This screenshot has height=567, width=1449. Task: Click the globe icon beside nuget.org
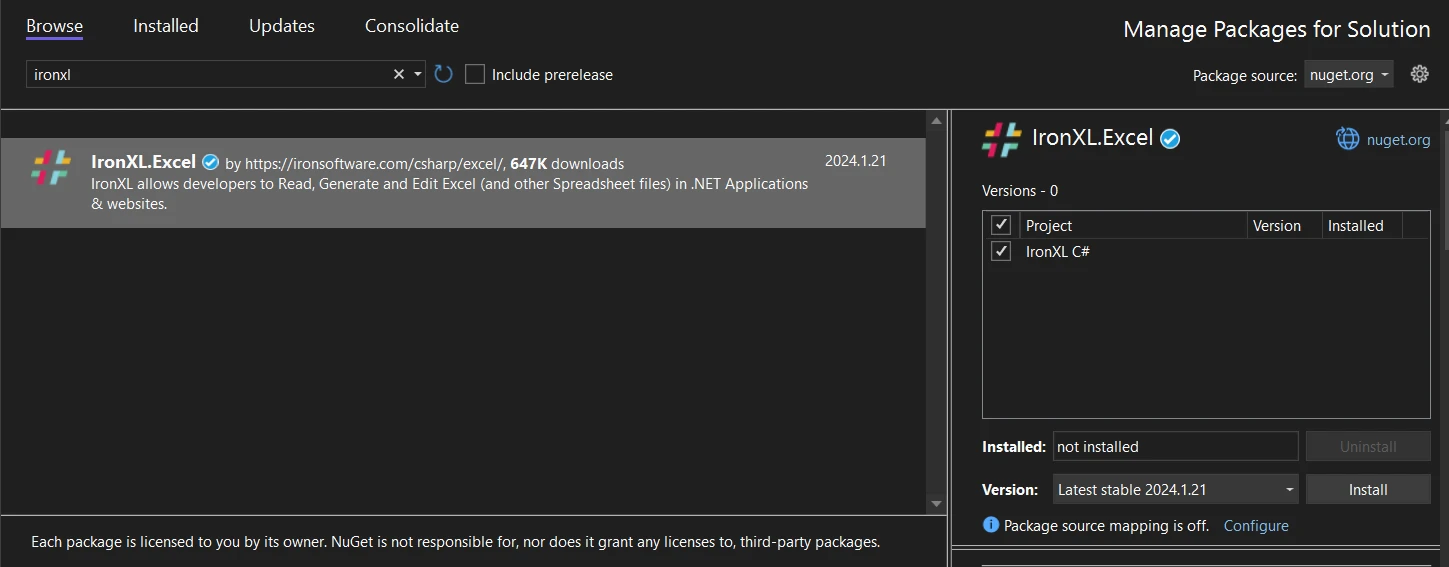tap(1347, 139)
